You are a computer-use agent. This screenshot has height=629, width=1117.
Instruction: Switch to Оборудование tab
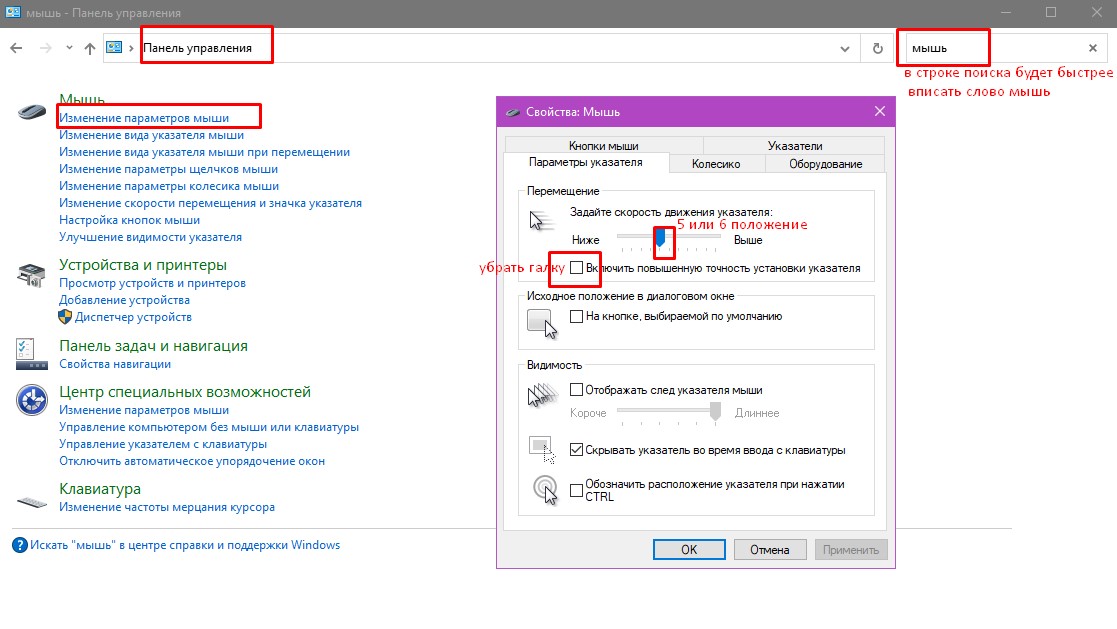pyautogui.click(x=825, y=164)
